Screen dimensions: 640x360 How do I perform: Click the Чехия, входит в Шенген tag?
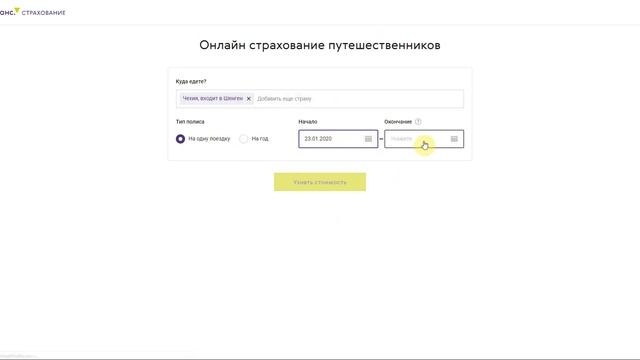[x=216, y=99]
